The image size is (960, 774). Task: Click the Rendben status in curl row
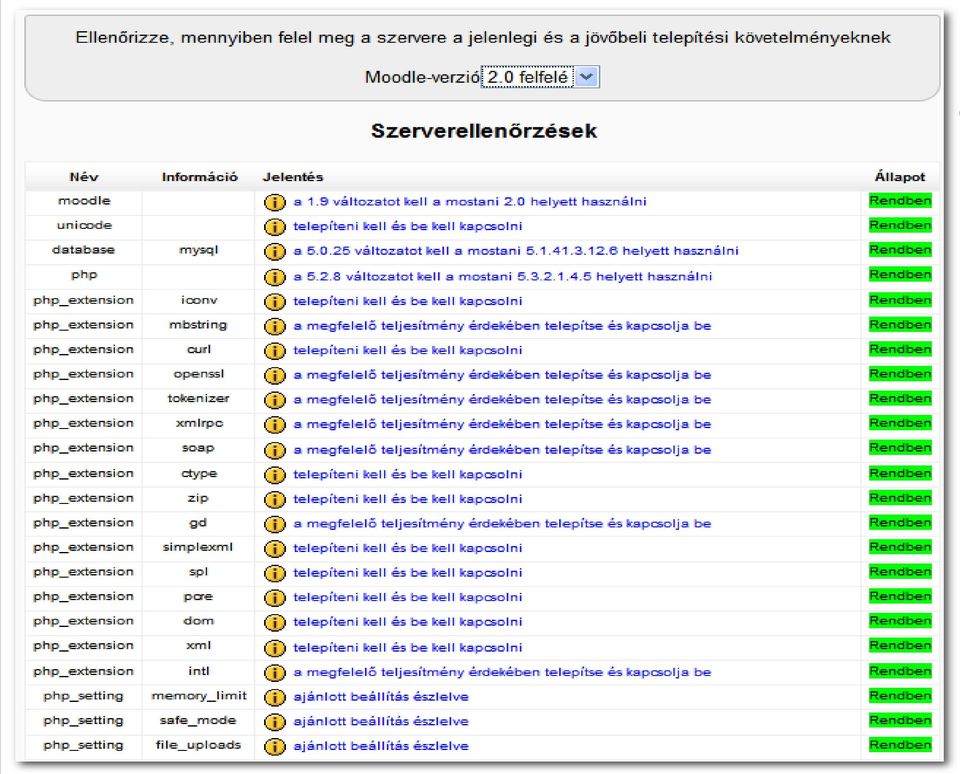900,349
